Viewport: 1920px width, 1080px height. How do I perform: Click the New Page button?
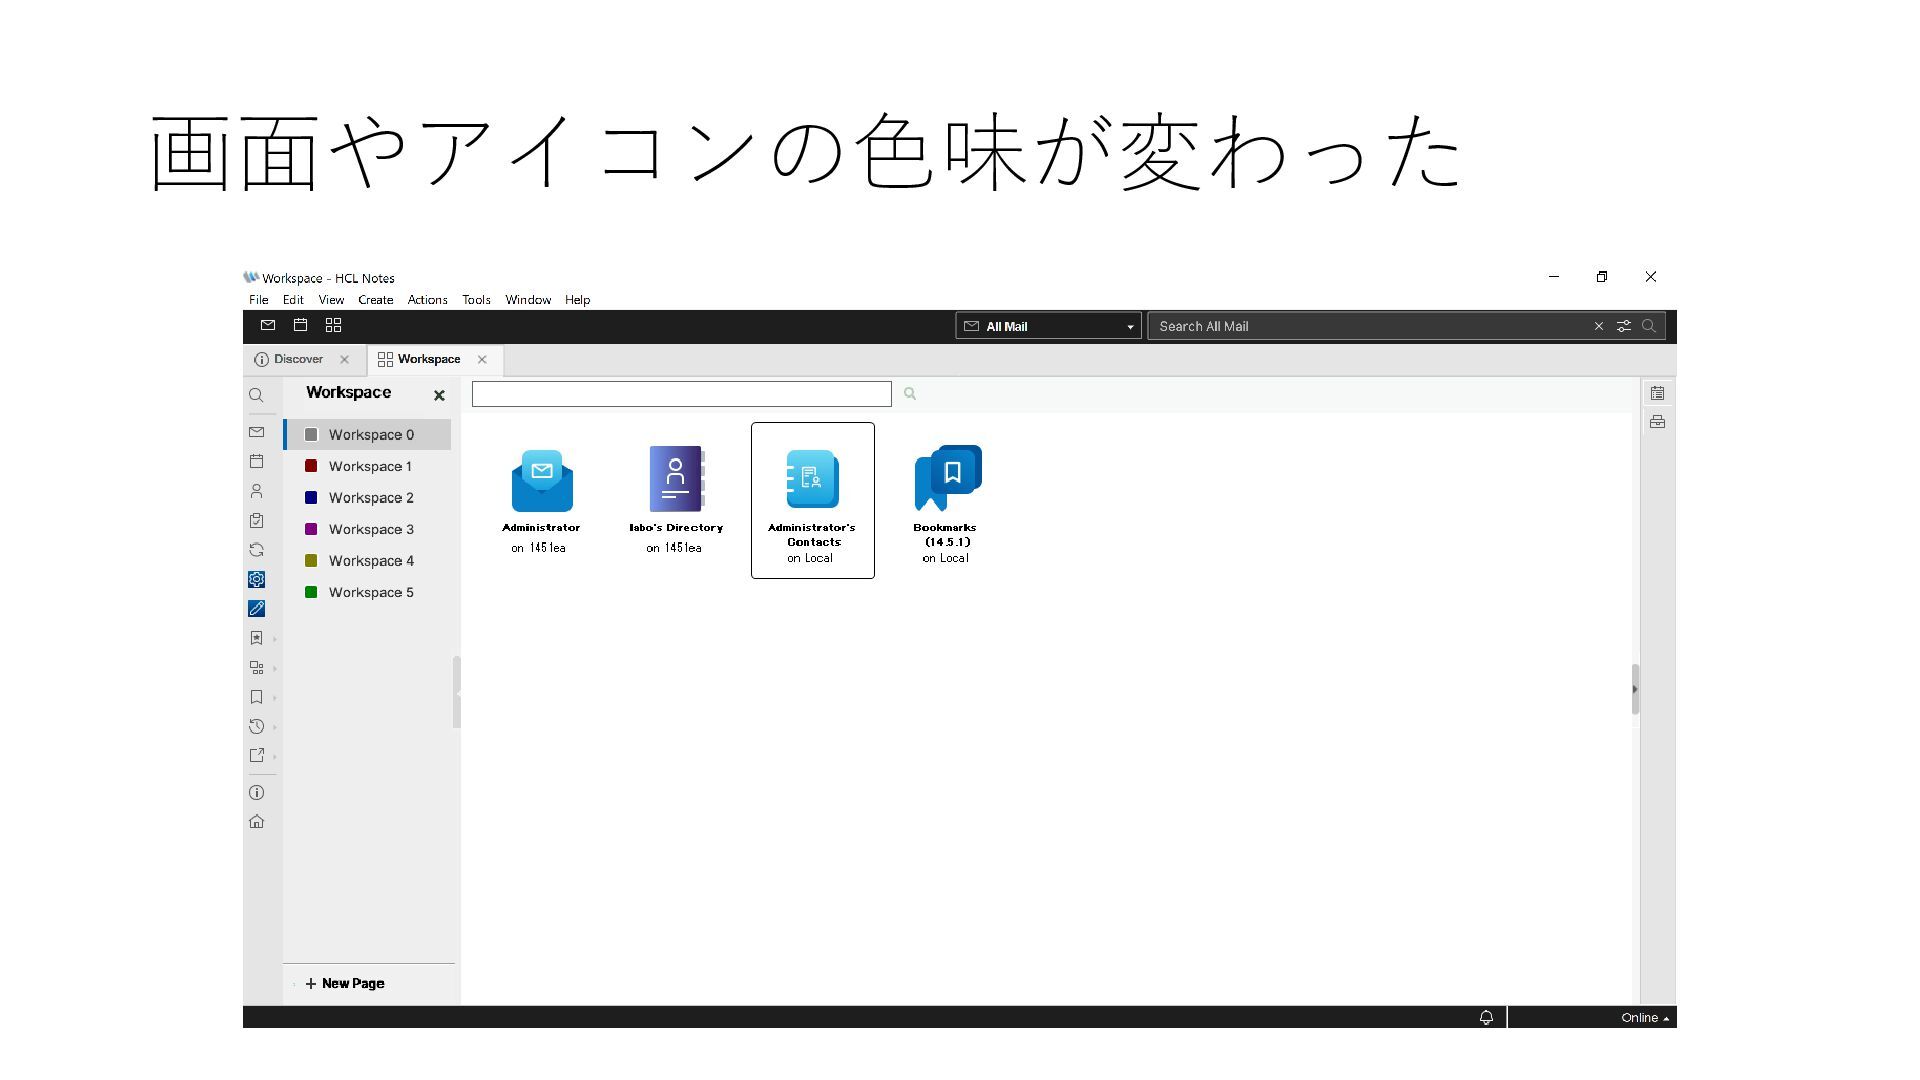click(345, 983)
